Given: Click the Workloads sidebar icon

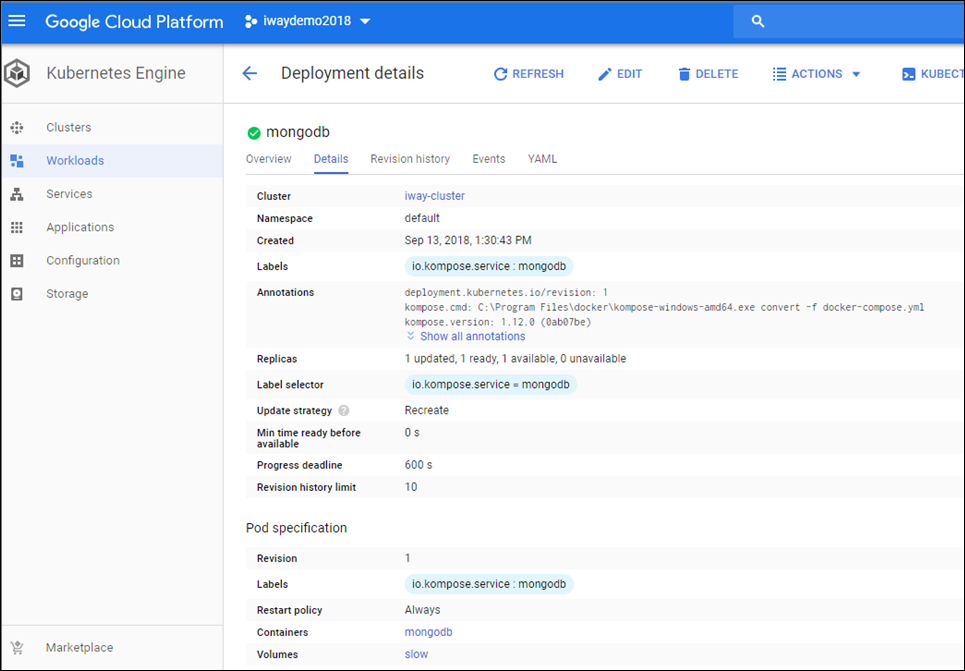Looking at the screenshot, I should click(x=17, y=161).
